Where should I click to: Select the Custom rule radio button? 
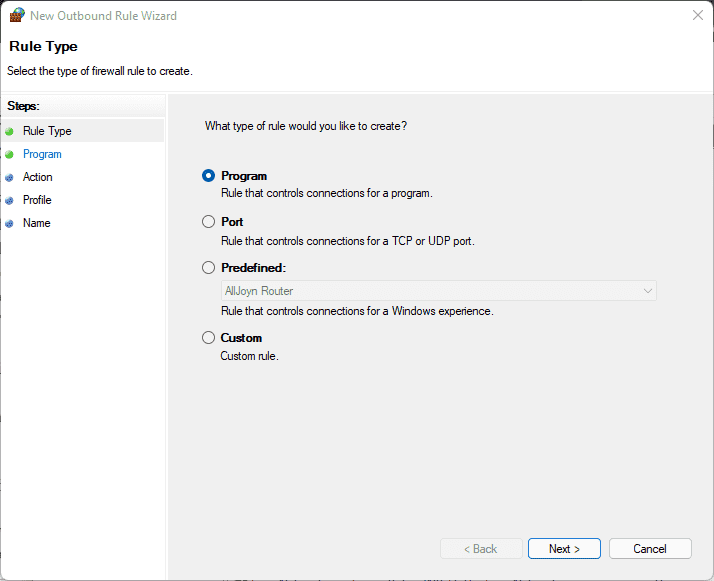[x=209, y=338]
